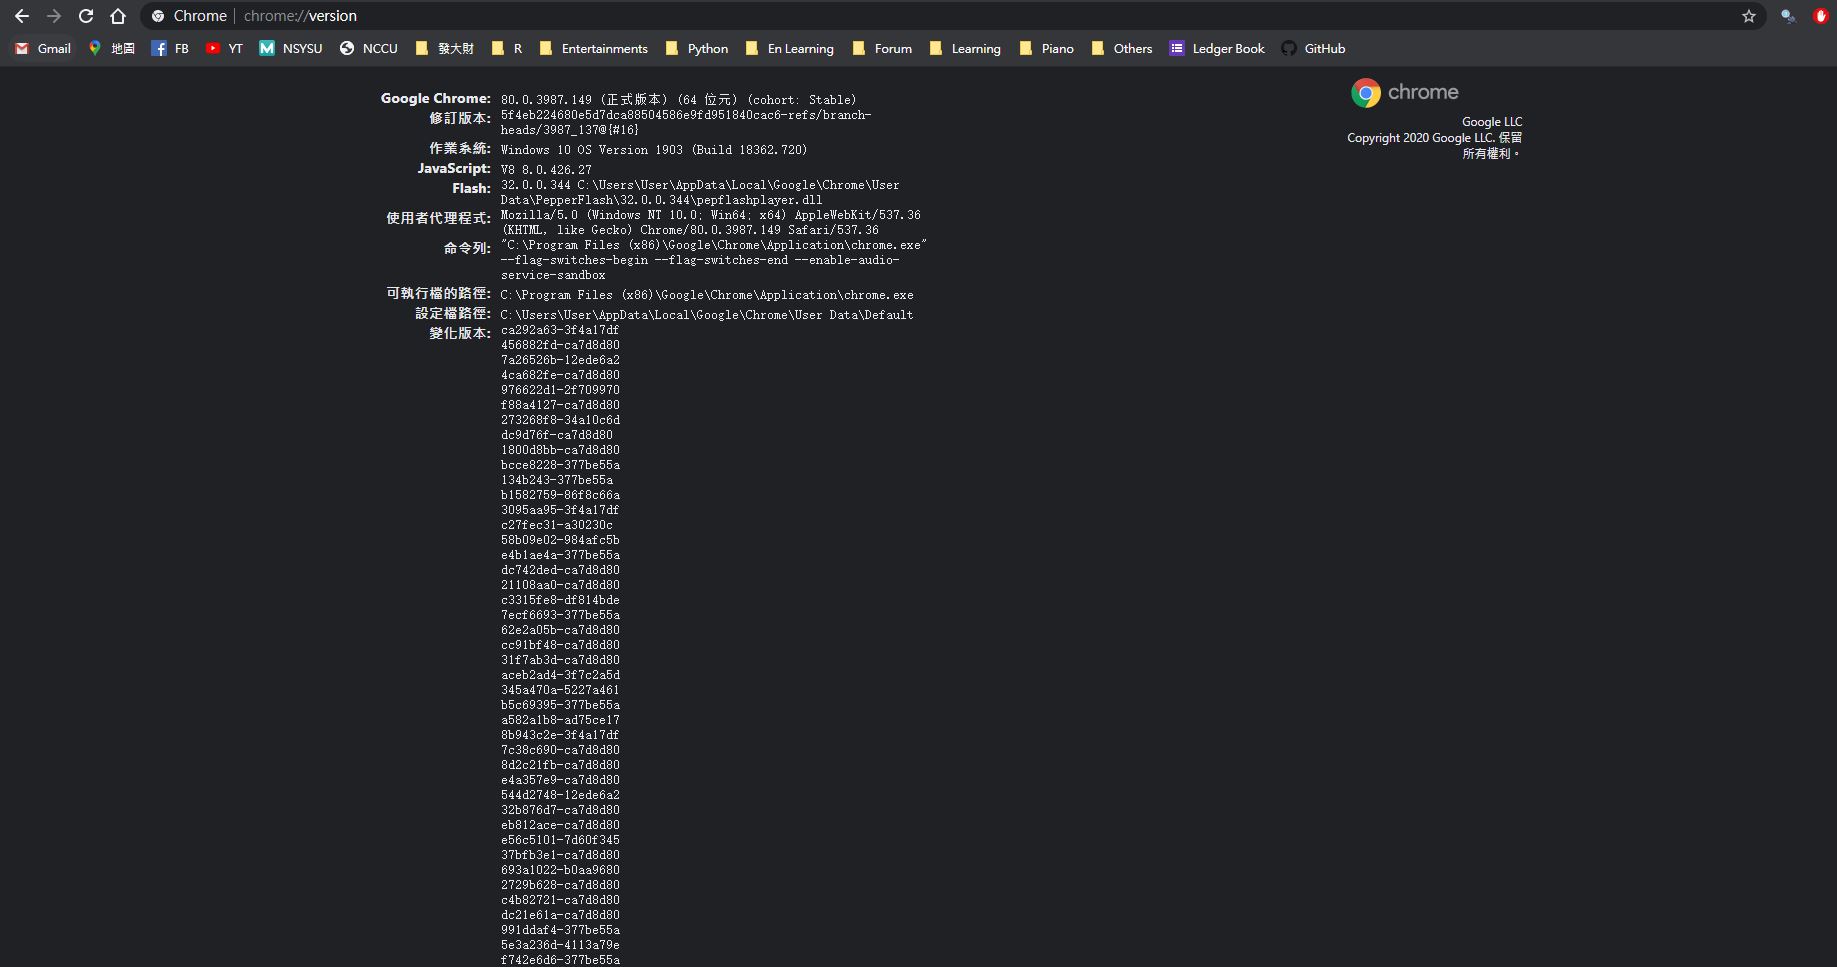The height and width of the screenshot is (967, 1837).
Task: Open the Piano bookmarks folder
Action: coord(1046,48)
